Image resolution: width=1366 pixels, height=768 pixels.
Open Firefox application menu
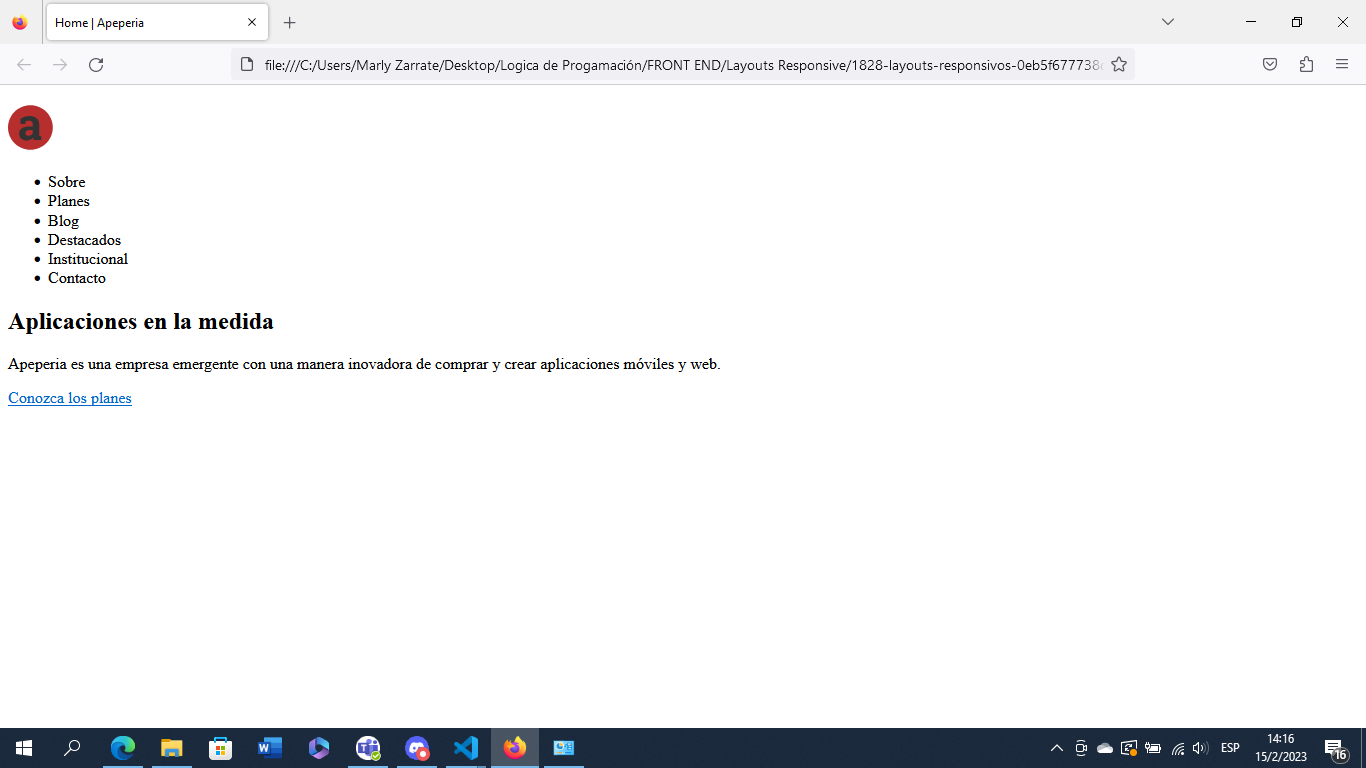(x=1342, y=65)
